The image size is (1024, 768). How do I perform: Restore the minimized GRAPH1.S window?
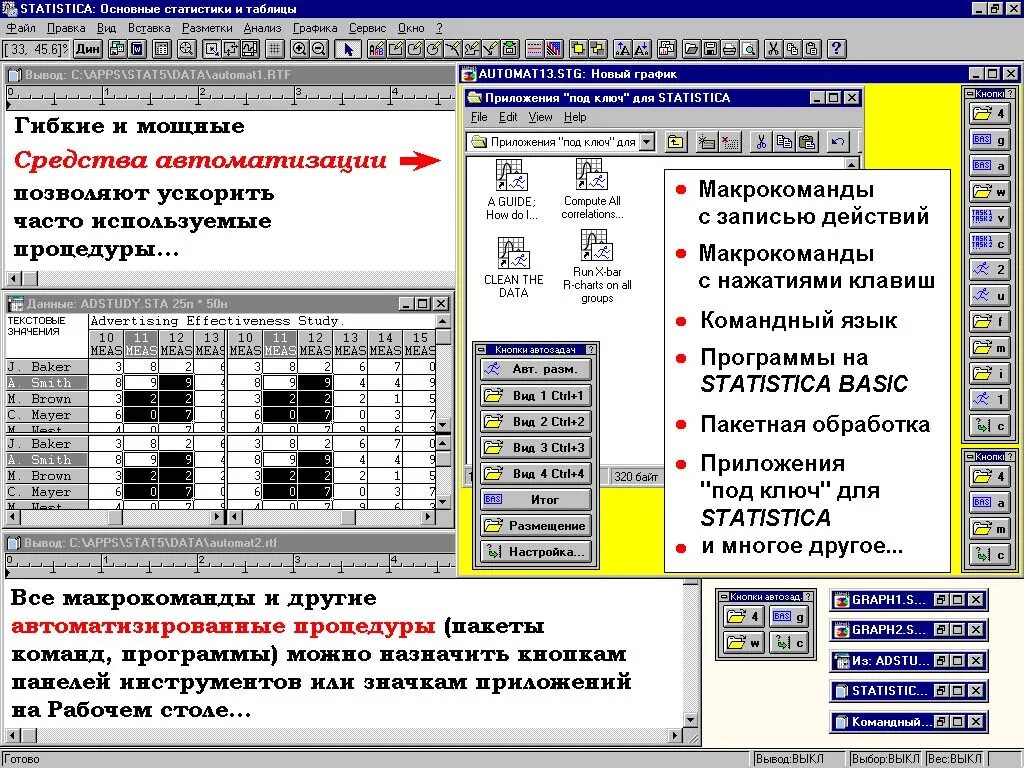click(942, 597)
